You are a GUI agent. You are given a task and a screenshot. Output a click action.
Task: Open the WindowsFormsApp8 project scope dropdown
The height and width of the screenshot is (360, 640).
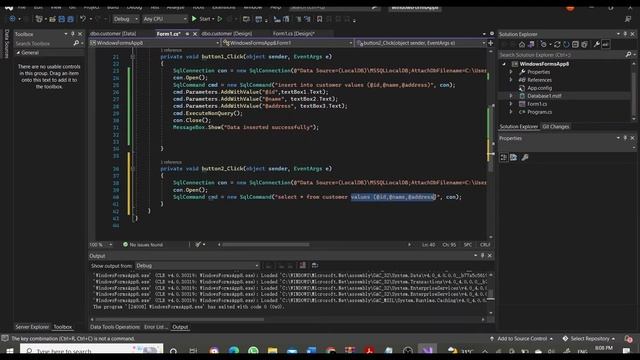pos(155,43)
